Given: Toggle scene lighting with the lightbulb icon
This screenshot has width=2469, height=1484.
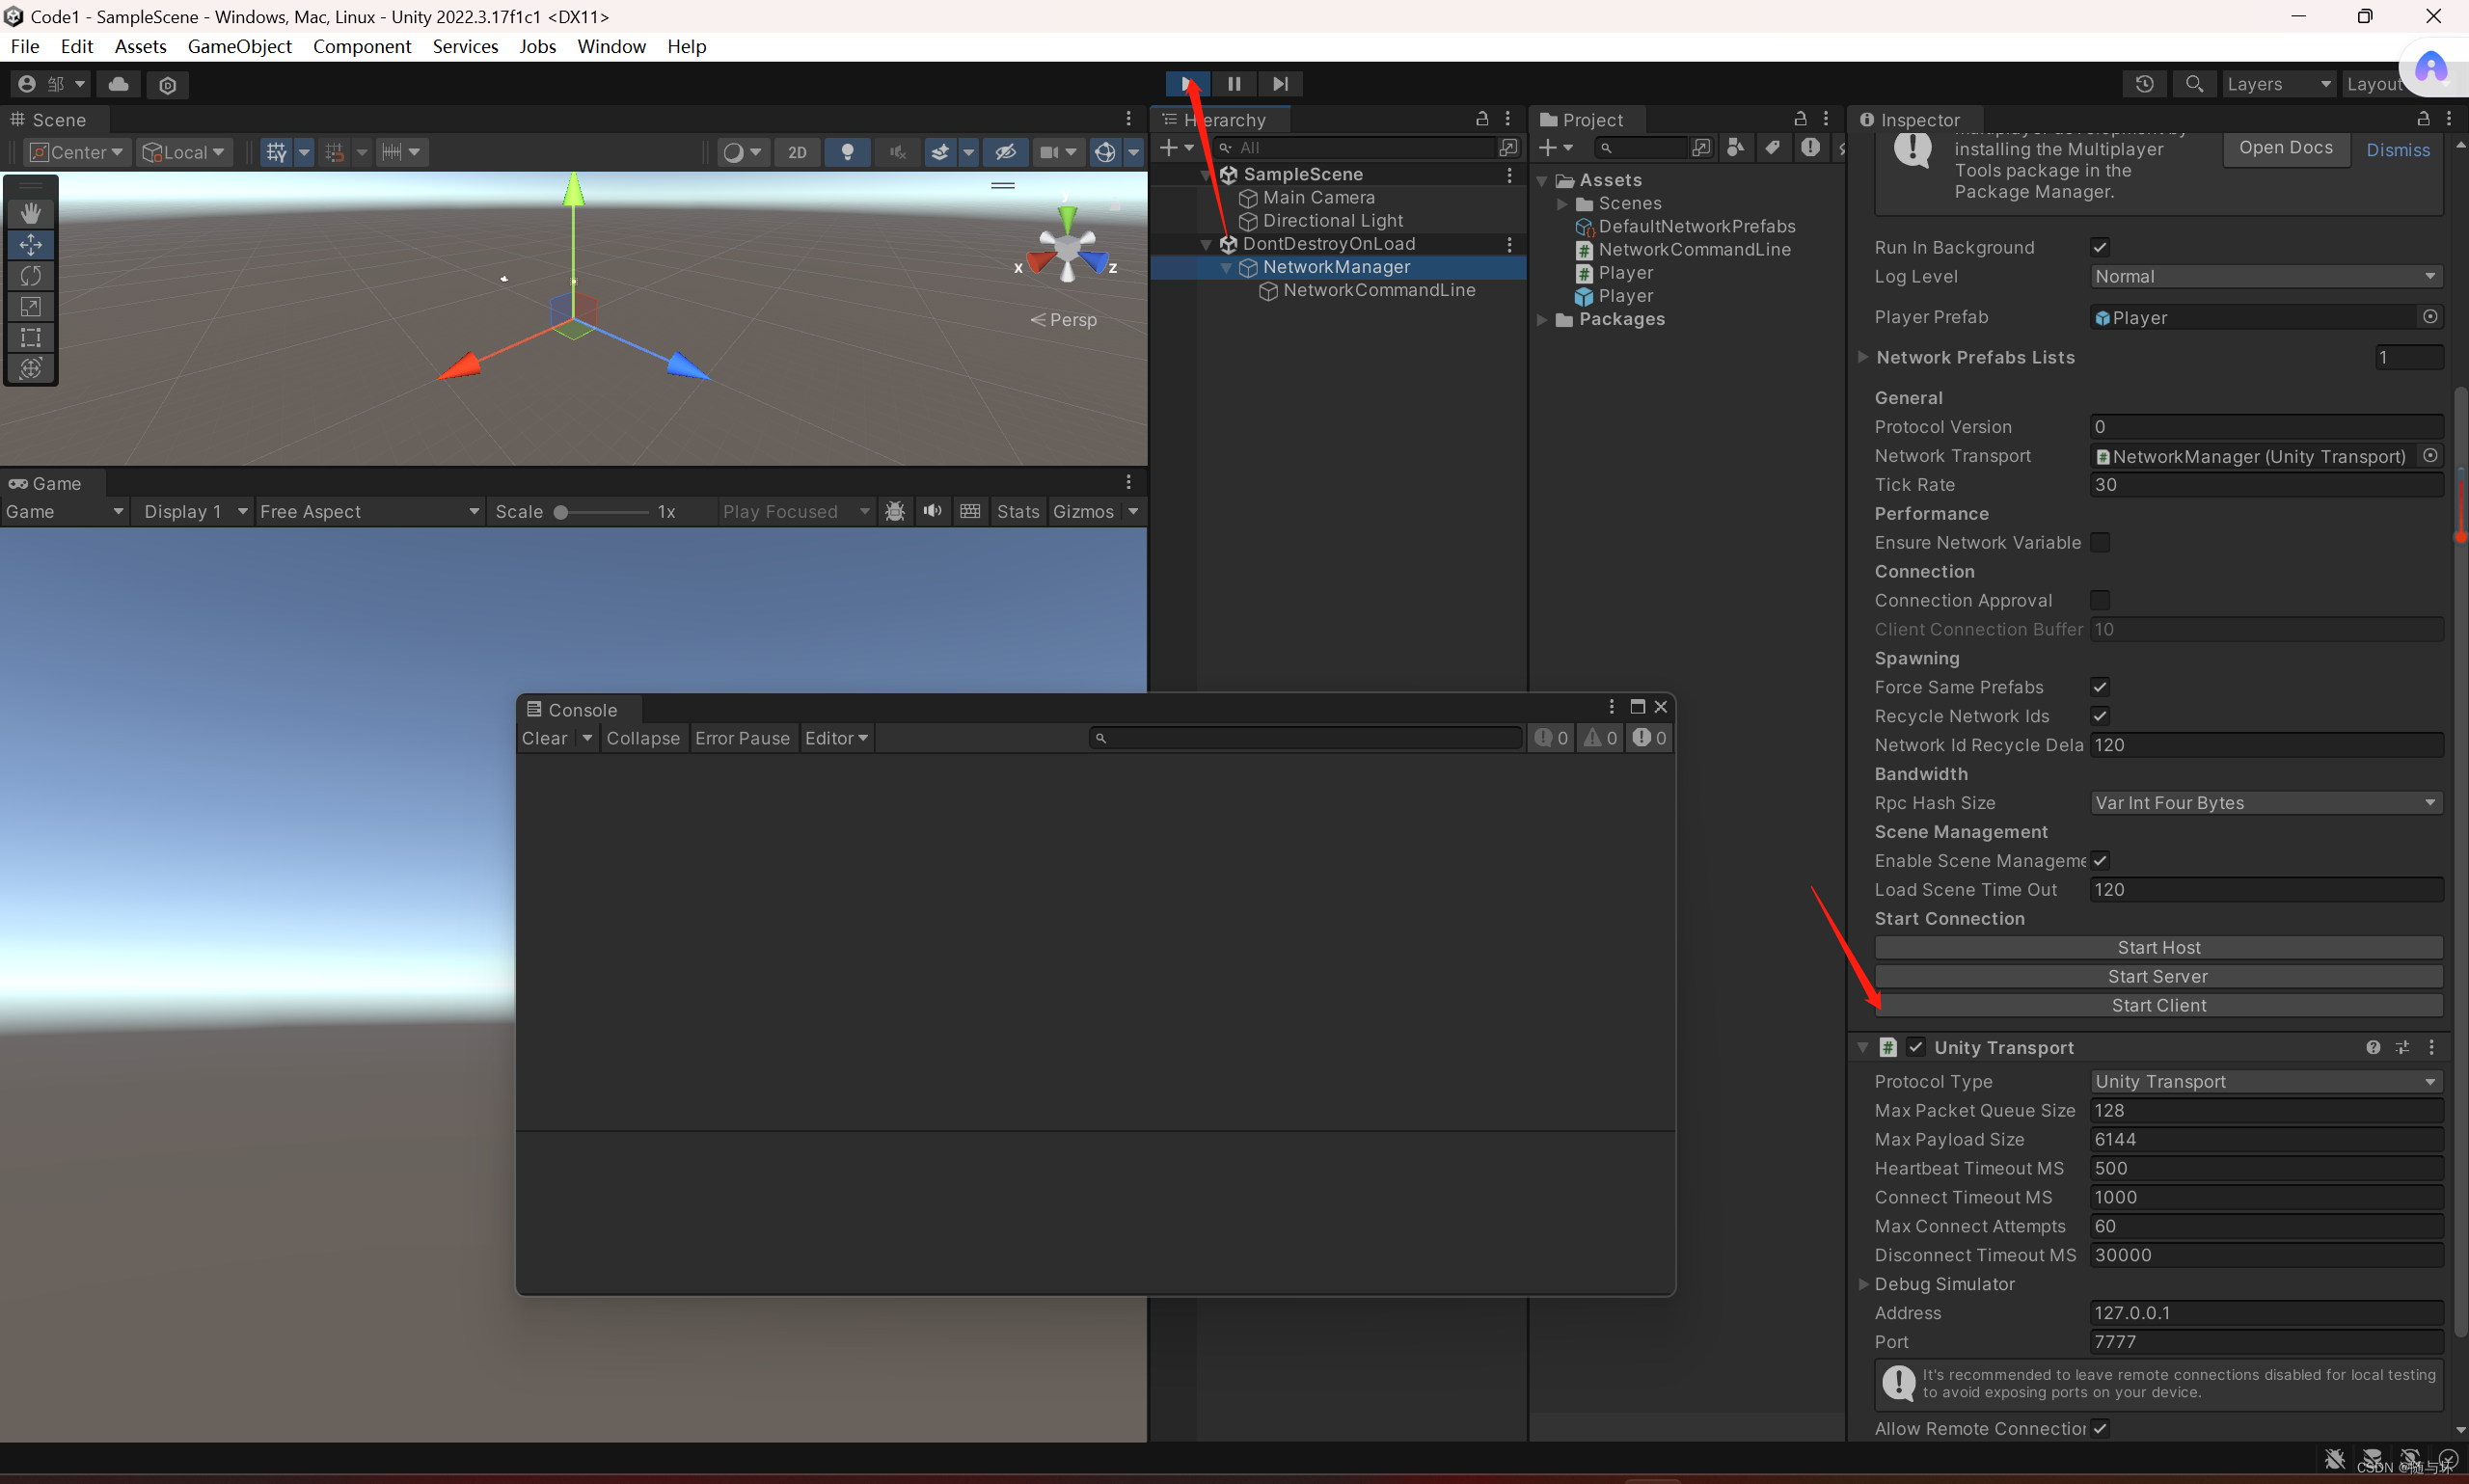Looking at the screenshot, I should pyautogui.click(x=847, y=152).
